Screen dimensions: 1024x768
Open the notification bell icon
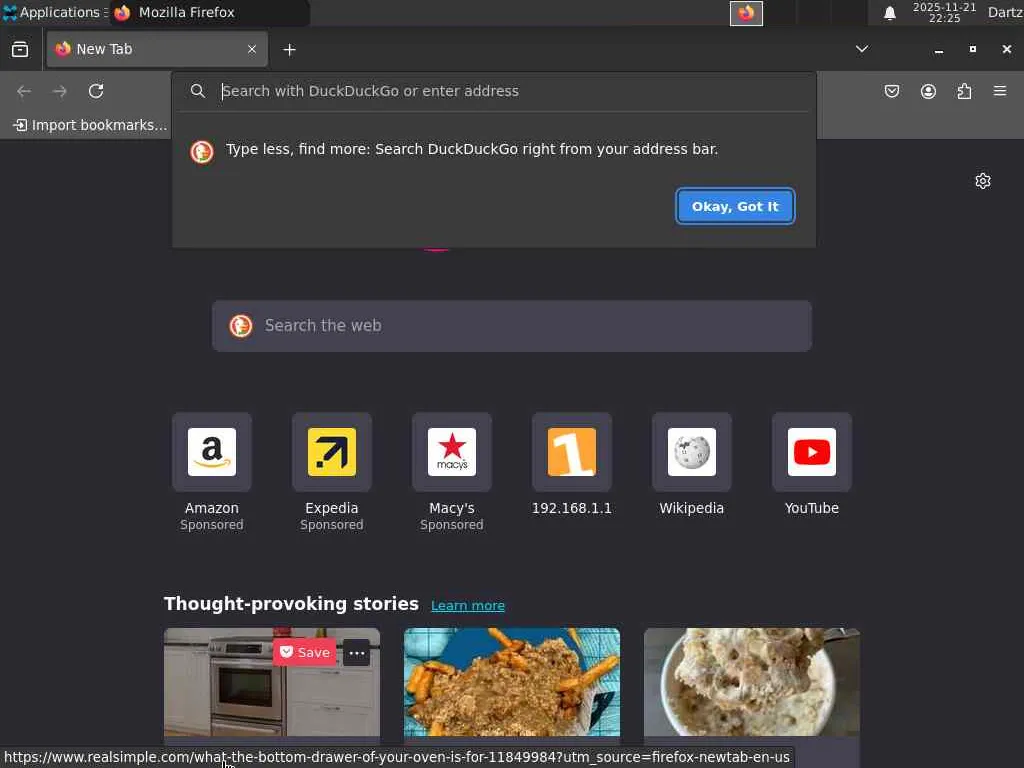pos(889,13)
